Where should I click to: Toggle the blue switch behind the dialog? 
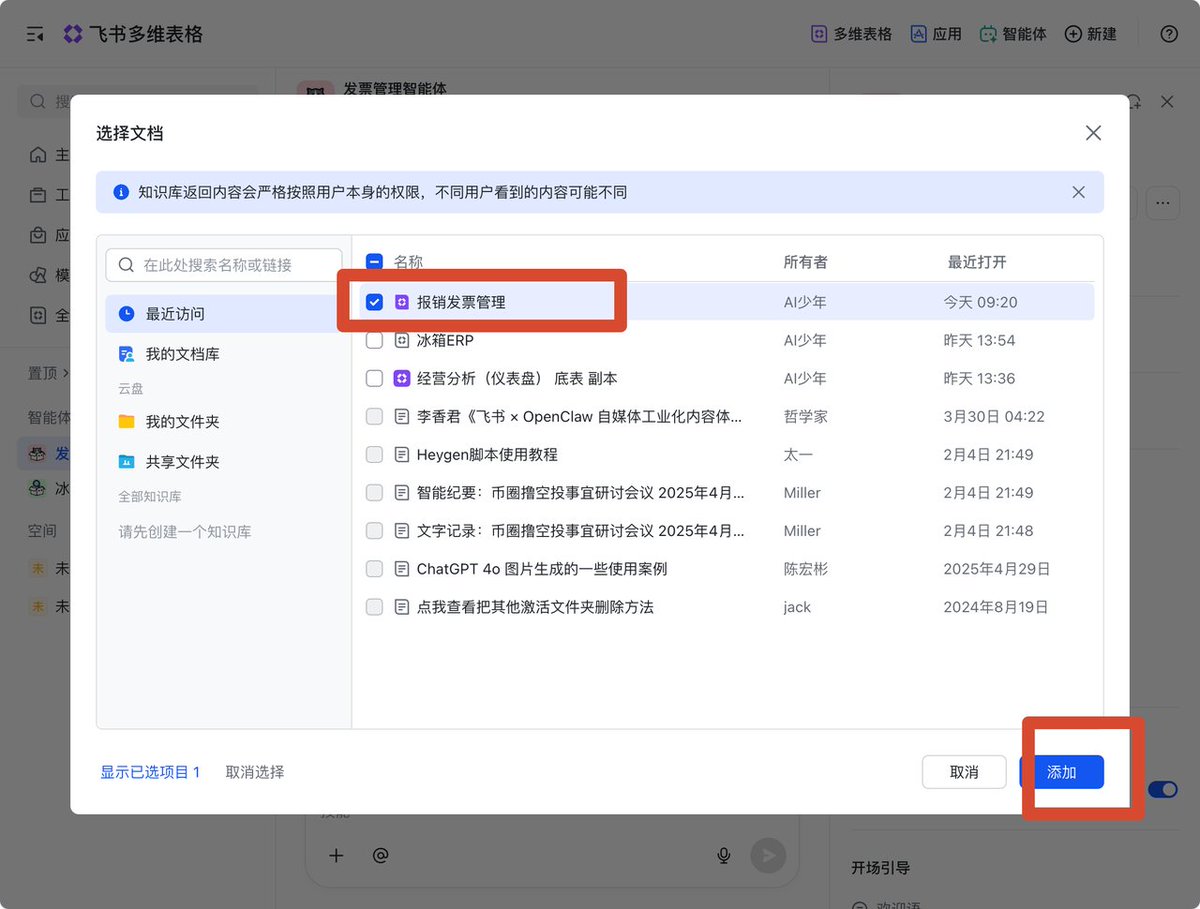pyautogui.click(x=1162, y=790)
